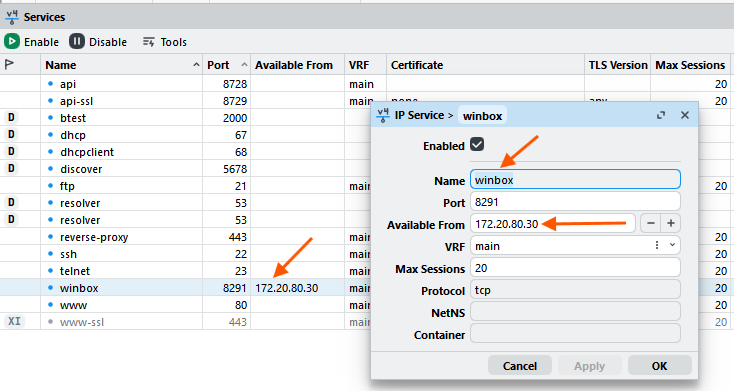
Task: Click the Disable pause icon
Action: [x=77, y=42]
